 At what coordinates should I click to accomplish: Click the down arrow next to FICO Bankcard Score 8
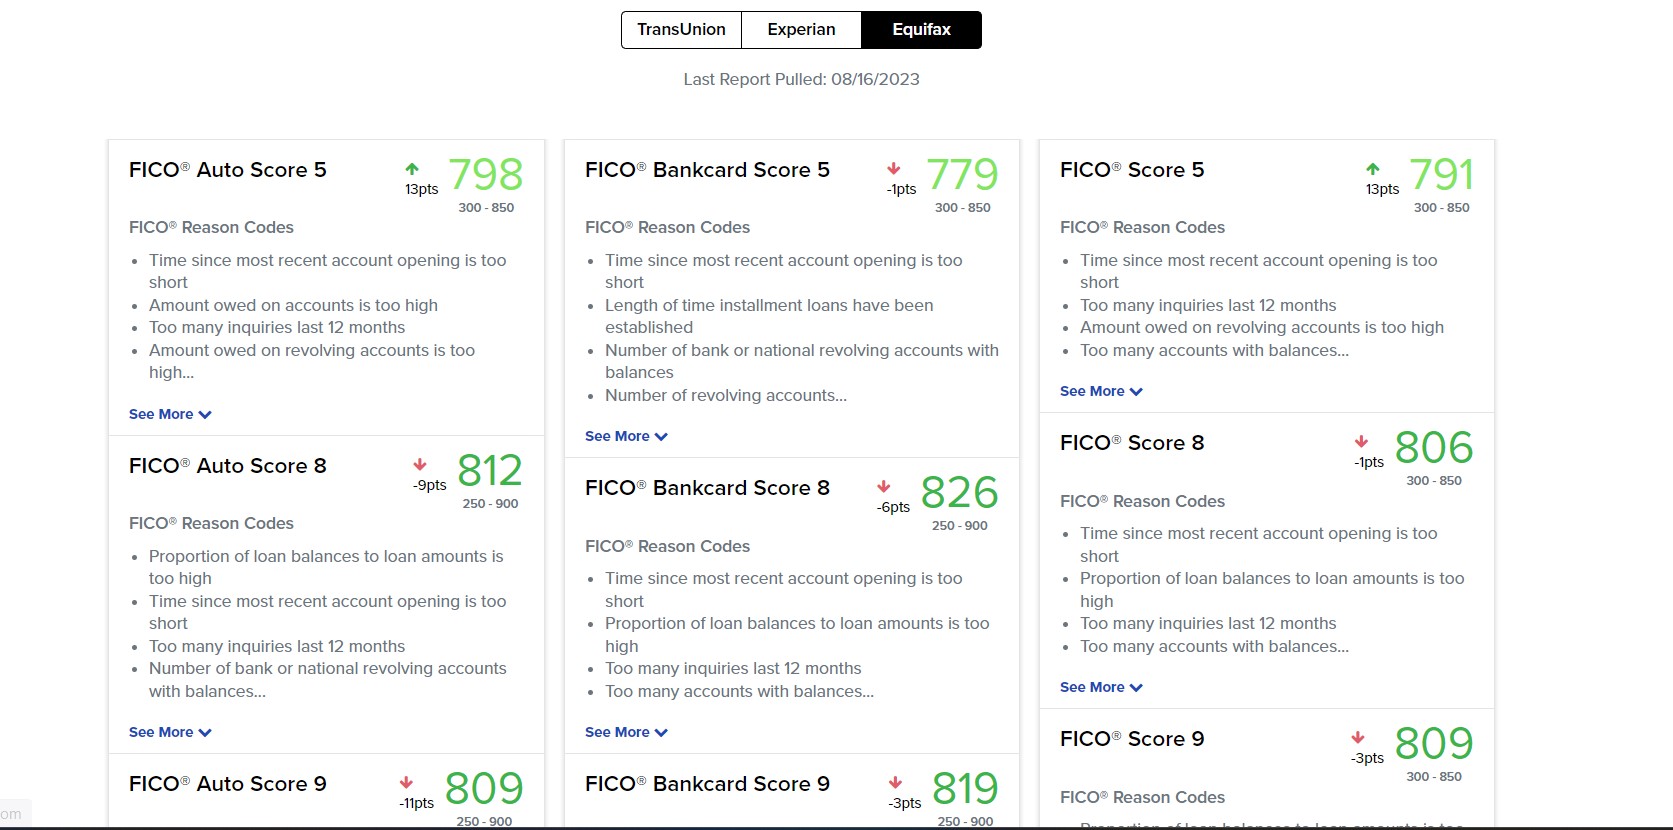point(884,487)
